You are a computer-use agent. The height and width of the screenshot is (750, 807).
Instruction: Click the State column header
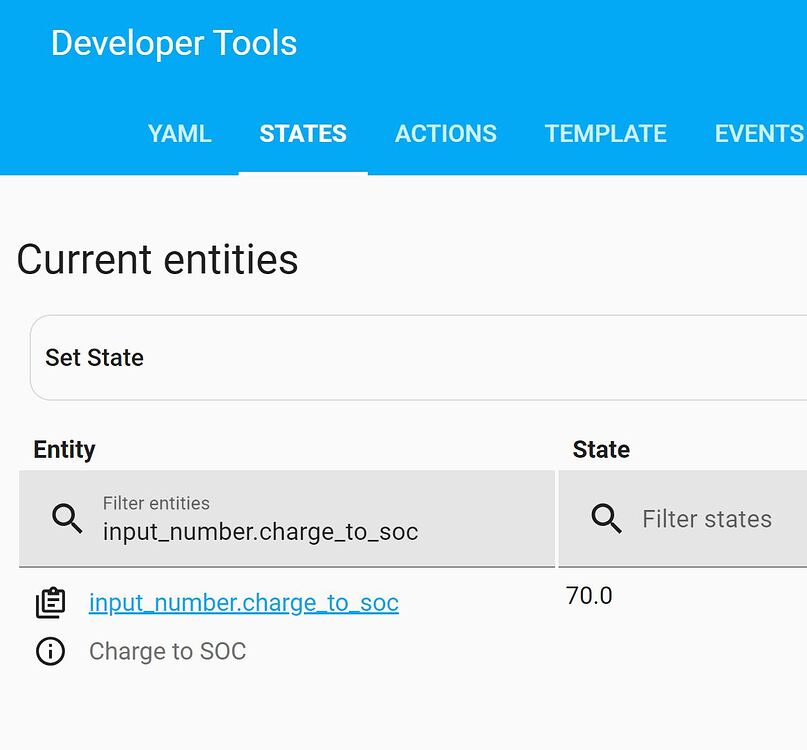coord(601,450)
